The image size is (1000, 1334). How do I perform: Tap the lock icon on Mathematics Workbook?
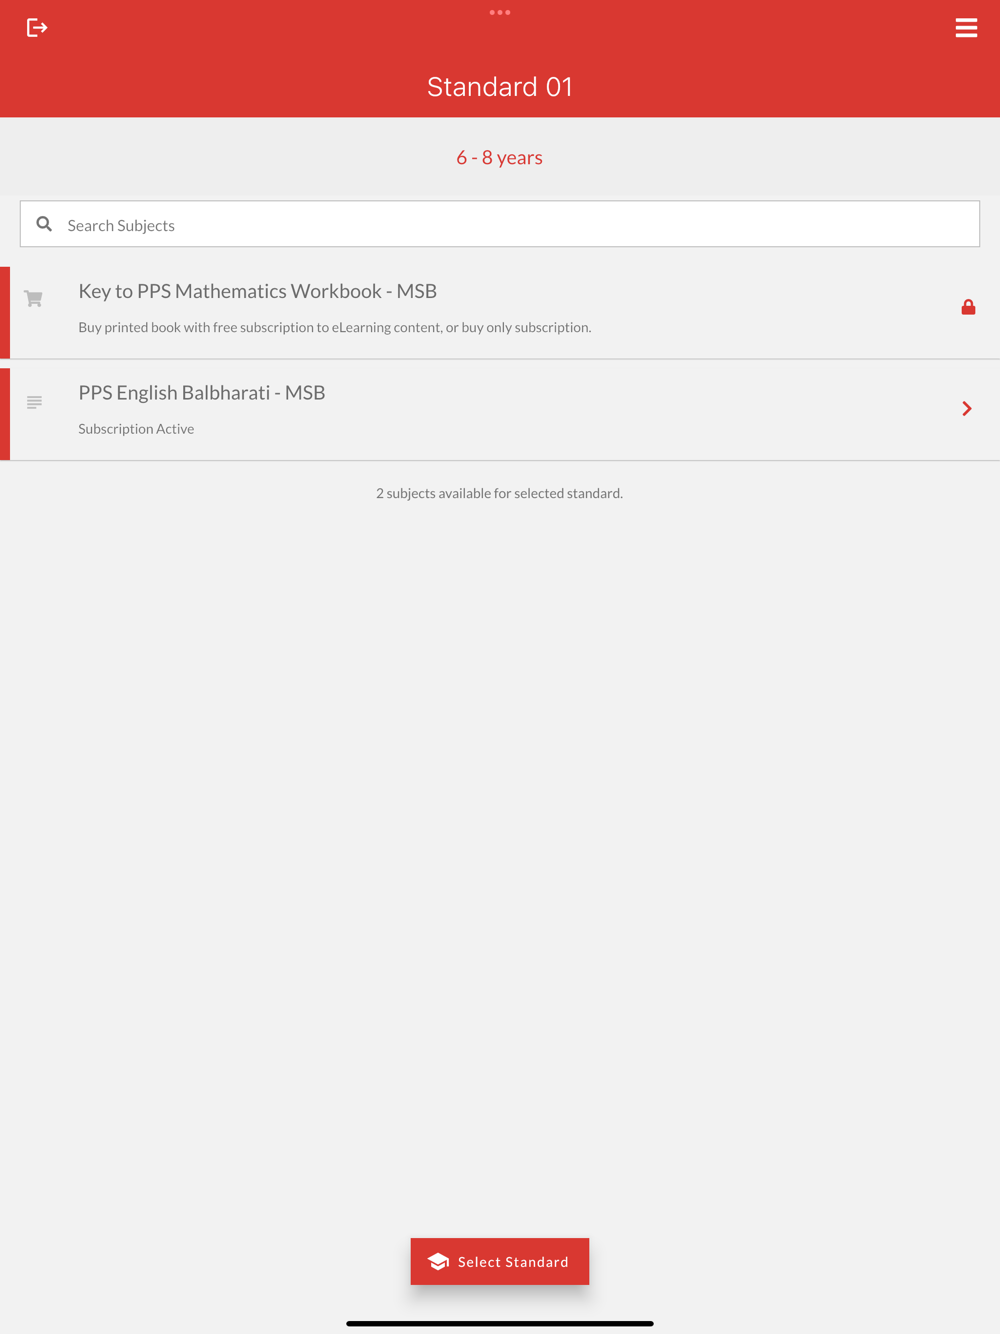[968, 307]
